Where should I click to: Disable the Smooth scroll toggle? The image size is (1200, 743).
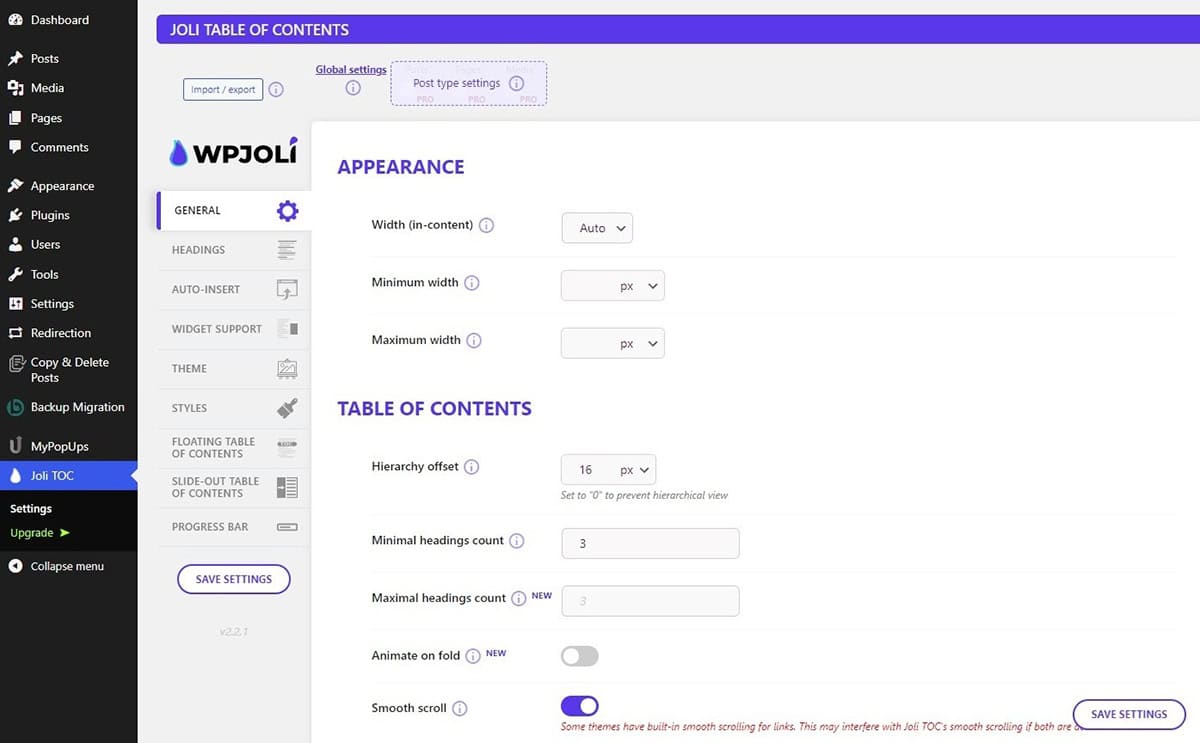click(x=580, y=706)
